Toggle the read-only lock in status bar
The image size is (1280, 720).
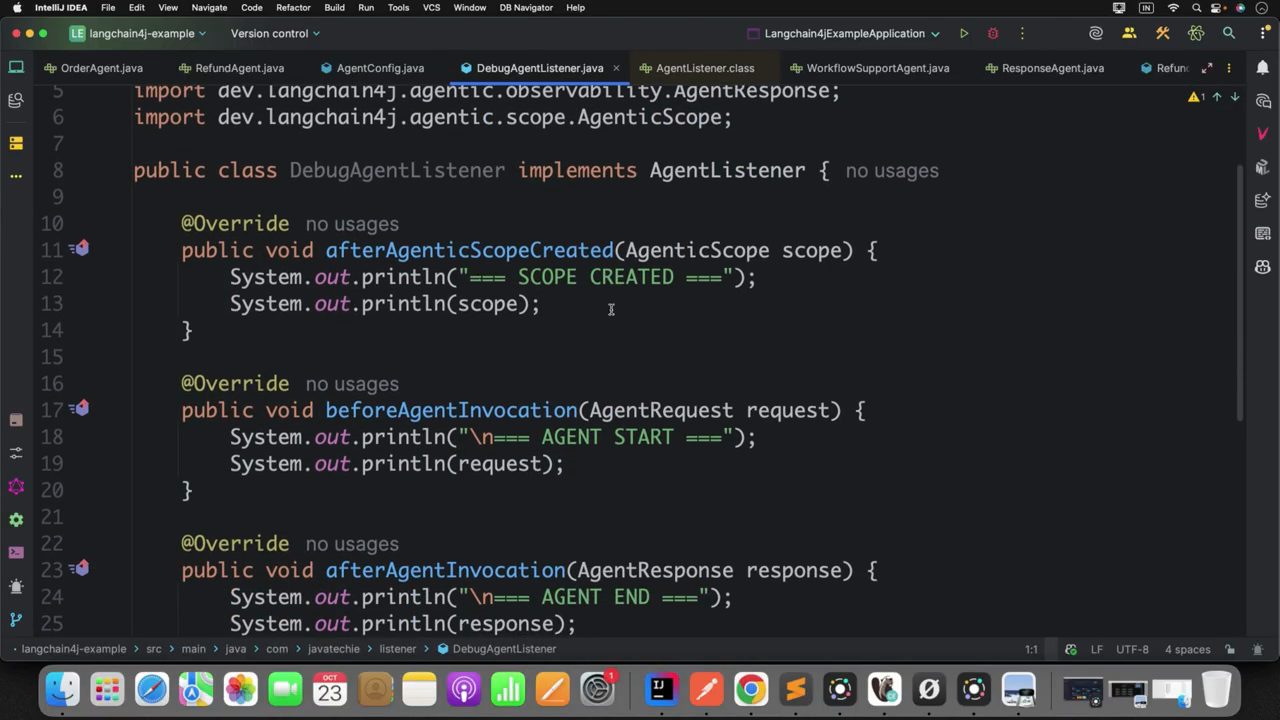pyautogui.click(x=1230, y=649)
